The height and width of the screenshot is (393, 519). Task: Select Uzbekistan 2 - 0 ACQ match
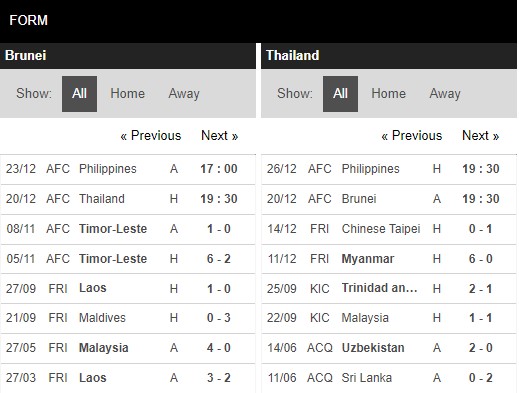[x=389, y=348]
